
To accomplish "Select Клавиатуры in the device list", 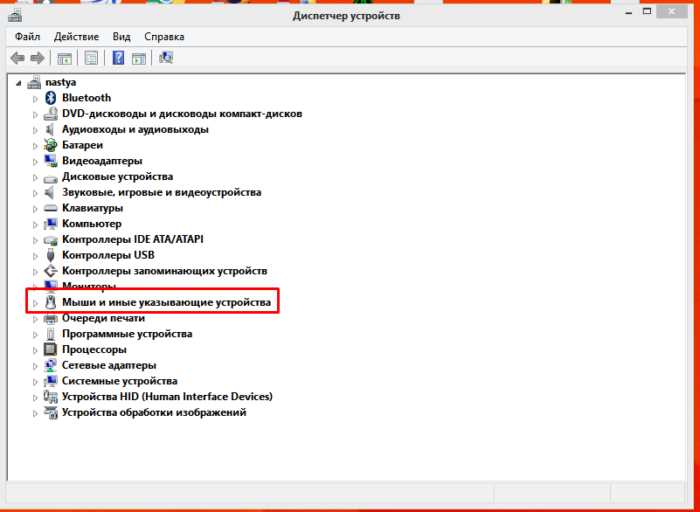I will (x=92, y=208).
